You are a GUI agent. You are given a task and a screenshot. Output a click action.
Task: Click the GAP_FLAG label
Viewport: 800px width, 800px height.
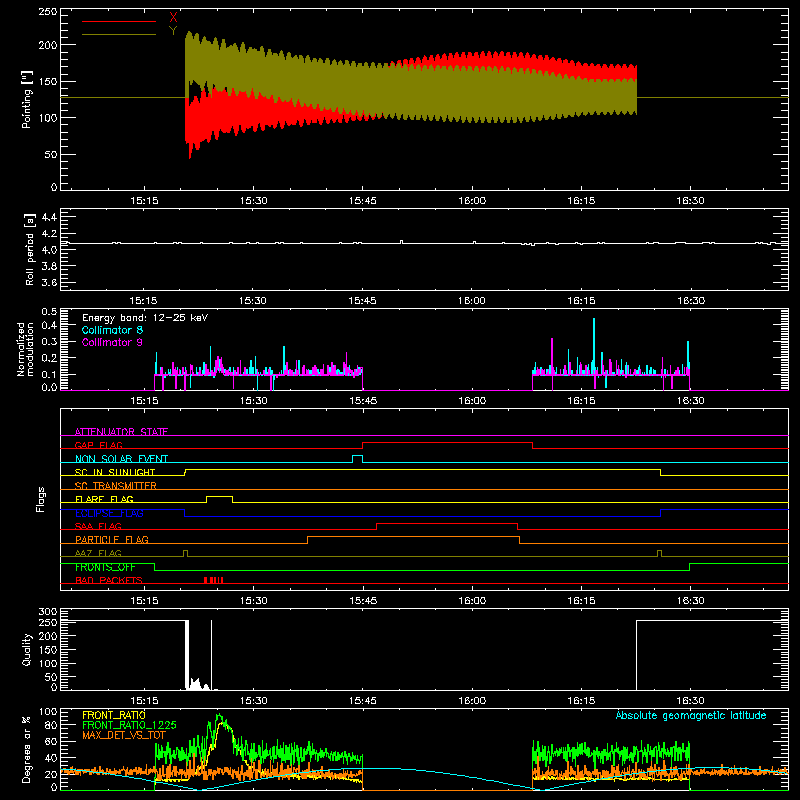click(98, 445)
